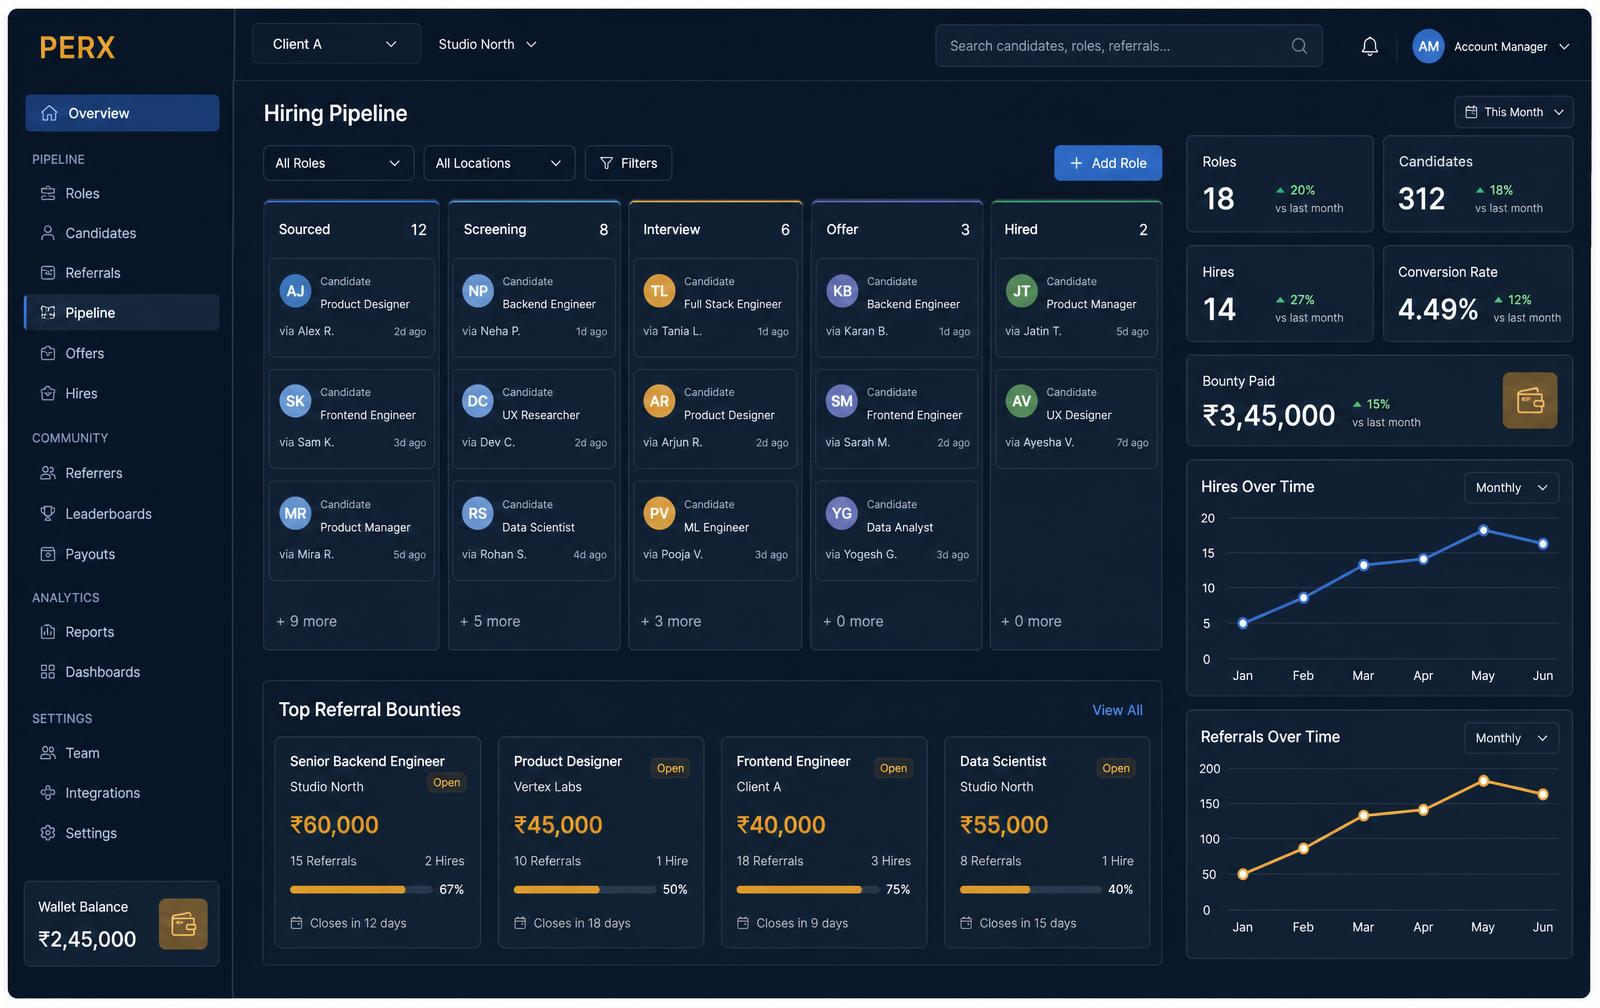Click the notification bell icon
This screenshot has width=1600, height=1008.
coord(1369,46)
